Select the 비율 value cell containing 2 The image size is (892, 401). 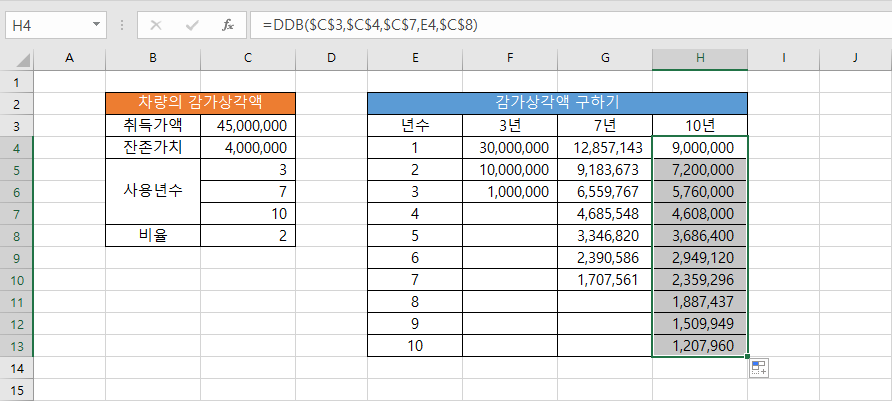tap(248, 236)
